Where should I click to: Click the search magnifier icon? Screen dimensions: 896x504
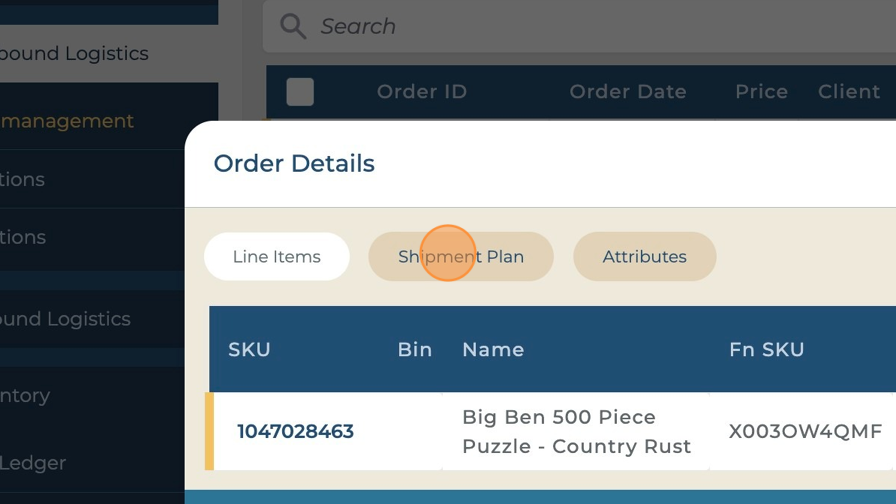[x=293, y=26]
